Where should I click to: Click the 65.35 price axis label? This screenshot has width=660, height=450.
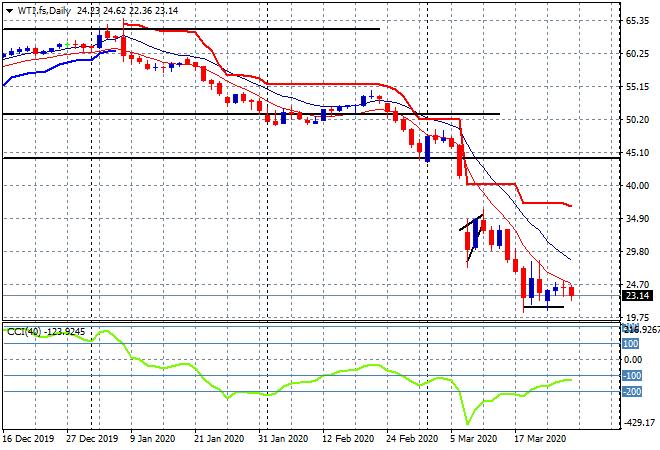[x=638, y=20]
